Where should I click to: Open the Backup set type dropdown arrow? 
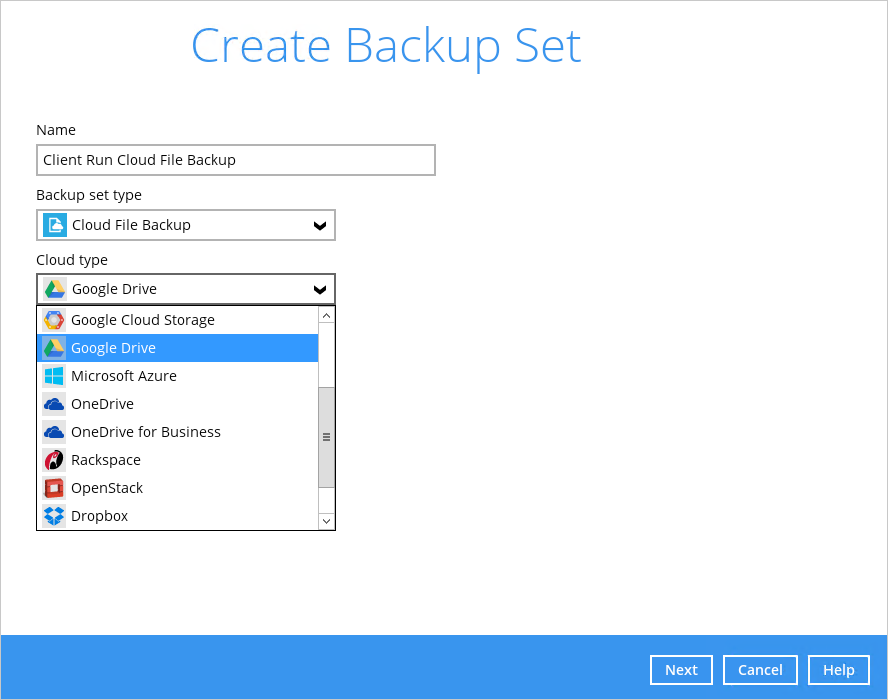tap(320, 225)
